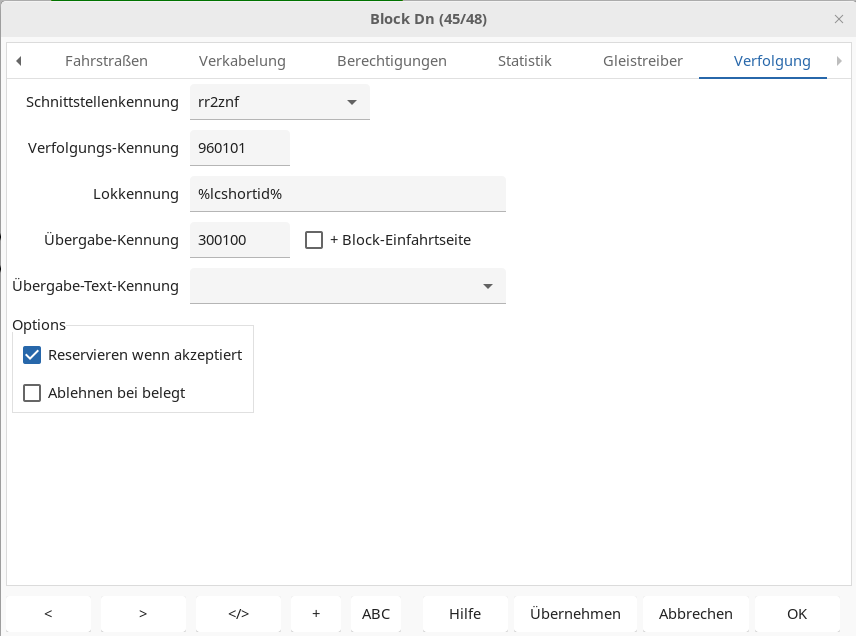
Task: Go to previous block with < button
Action: [48, 614]
